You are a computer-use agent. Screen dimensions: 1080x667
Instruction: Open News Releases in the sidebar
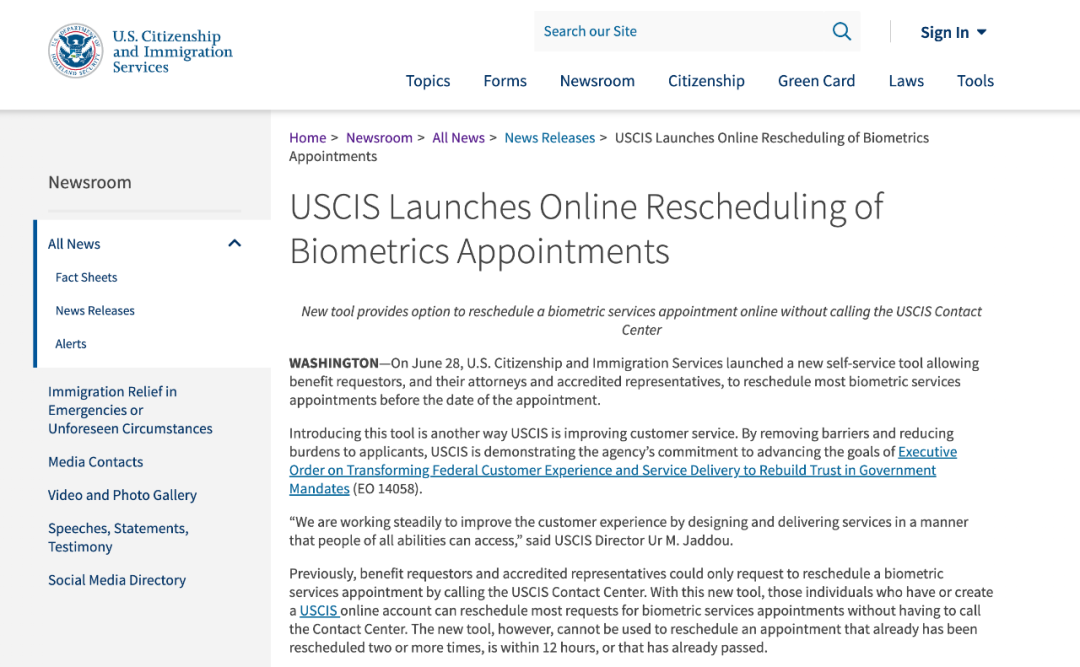tap(95, 311)
